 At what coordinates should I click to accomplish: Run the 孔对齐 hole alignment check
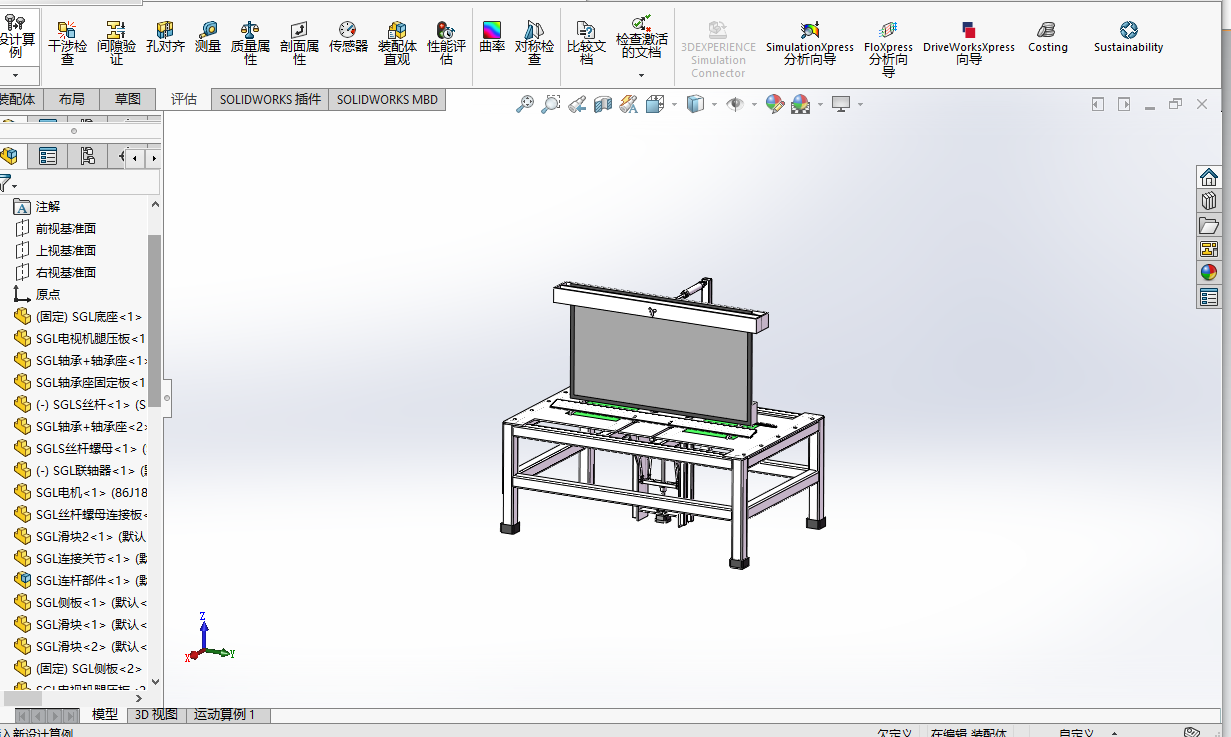(x=165, y=37)
